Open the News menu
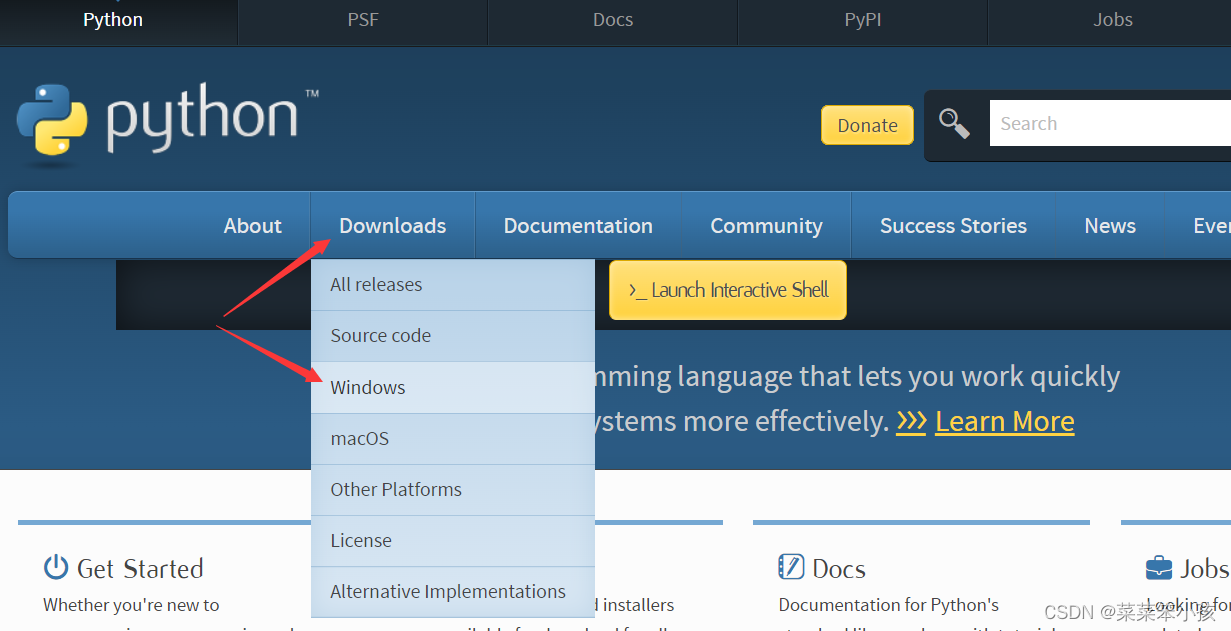The image size is (1231, 631). (x=1110, y=226)
